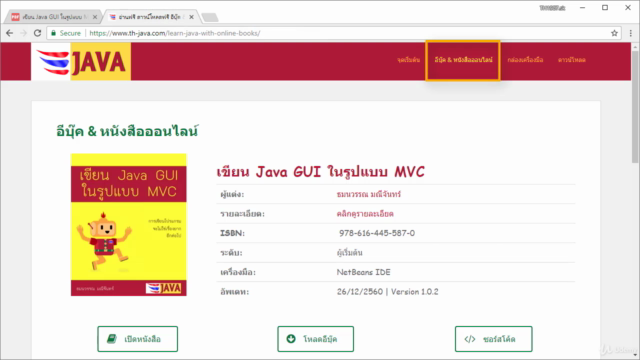Click the book title เขียน Java GUI ในรูปแบบ MVC
640x360 pixels.
click(x=320, y=172)
